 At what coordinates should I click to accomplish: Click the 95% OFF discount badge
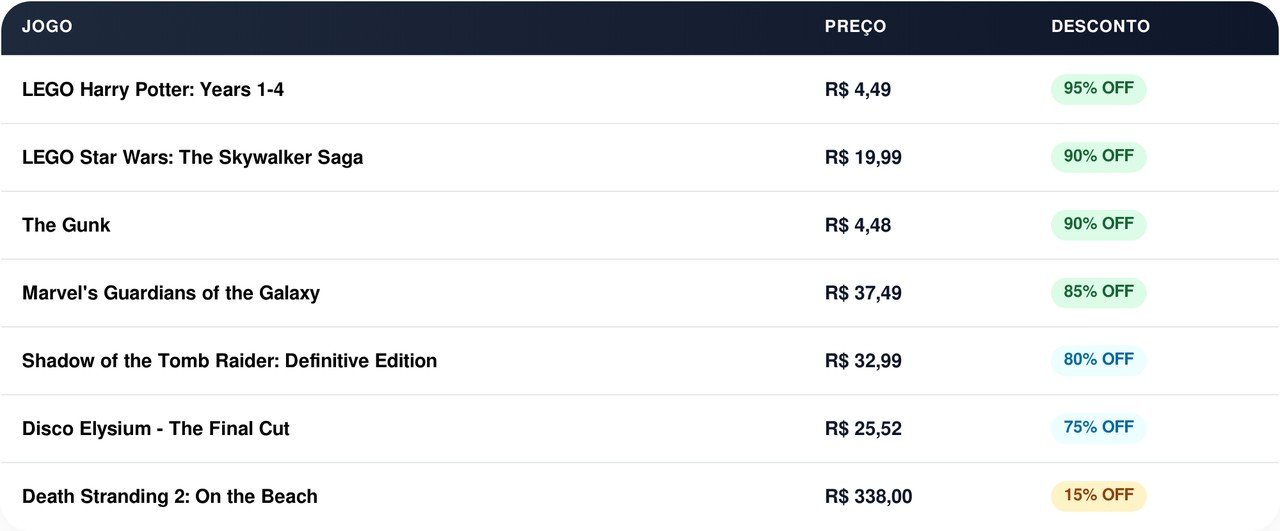(x=1098, y=89)
